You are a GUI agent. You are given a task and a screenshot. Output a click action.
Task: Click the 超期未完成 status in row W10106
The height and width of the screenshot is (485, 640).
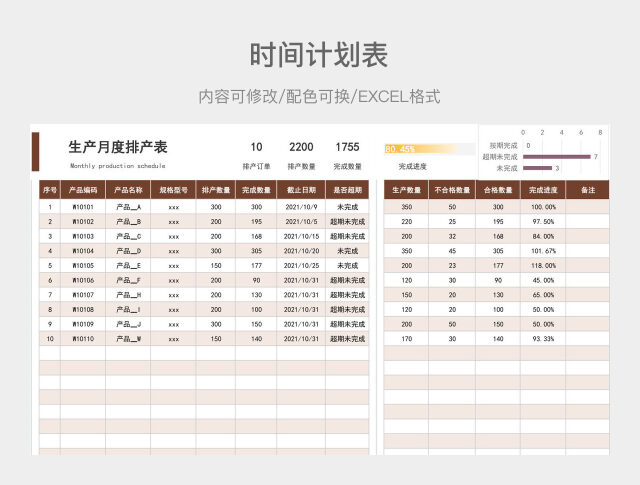347,280
